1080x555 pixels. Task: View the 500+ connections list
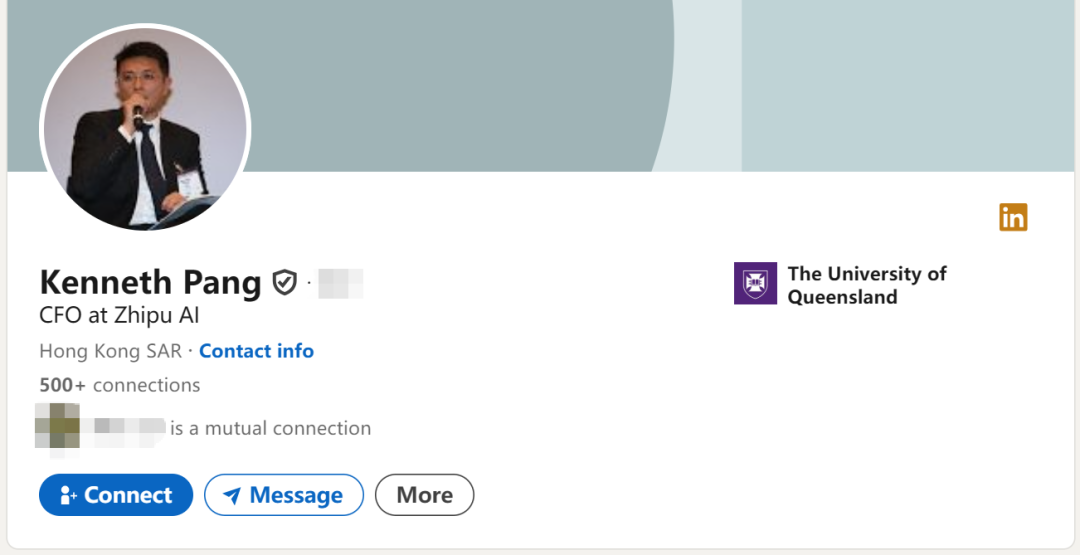pyautogui.click(x=120, y=385)
